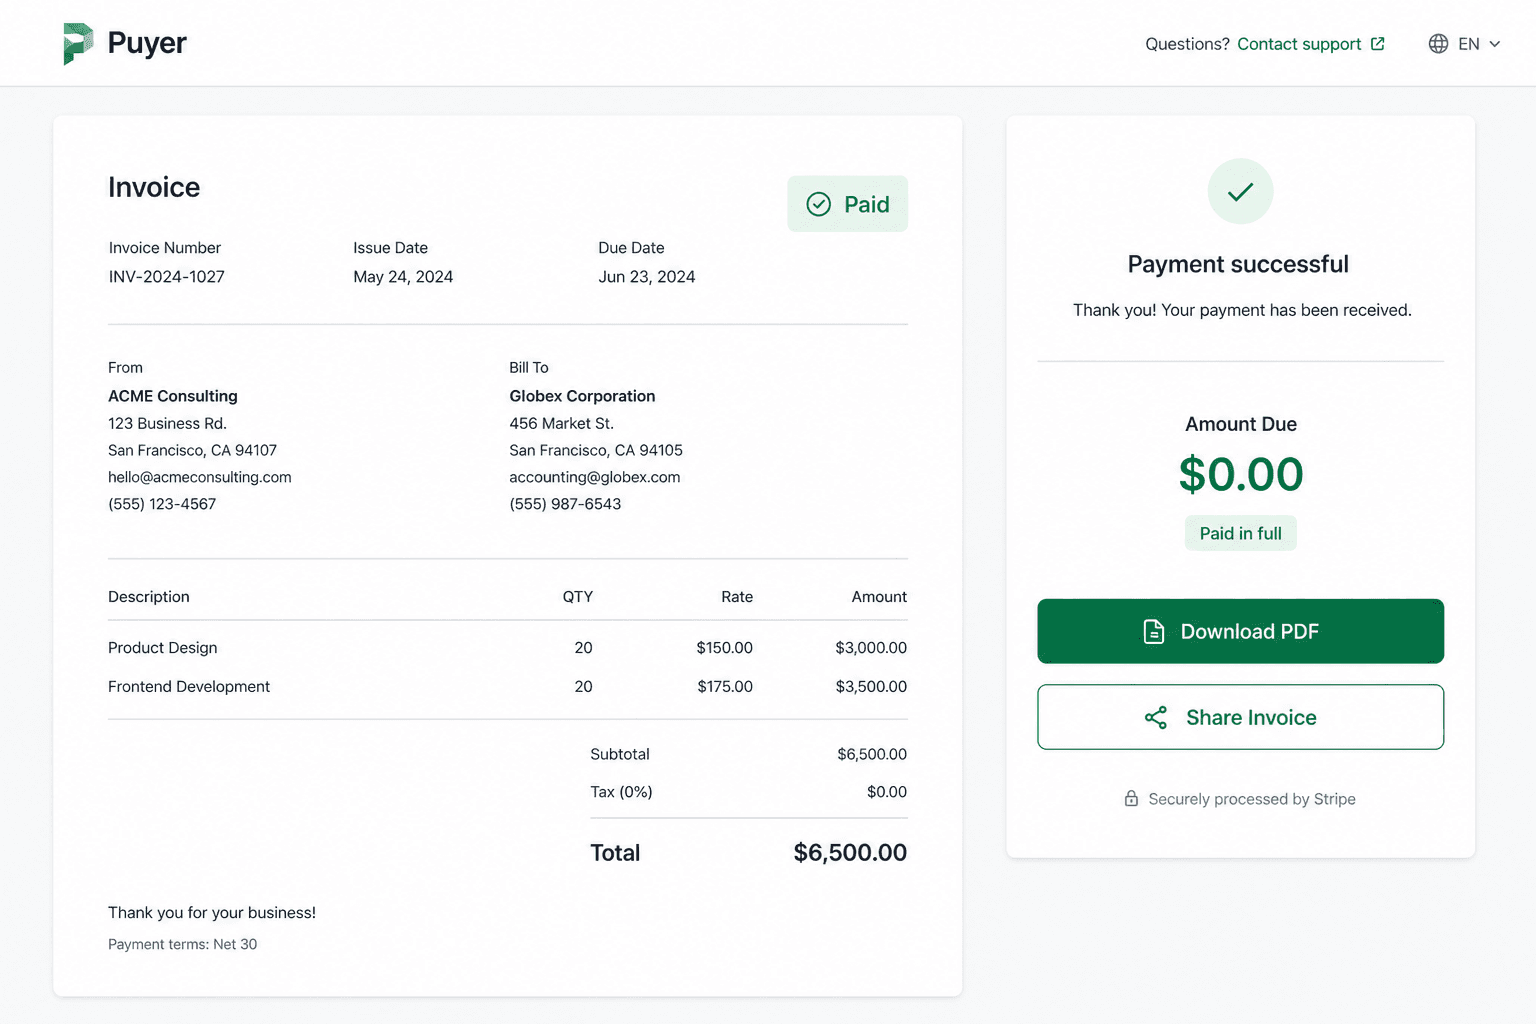1536x1024 pixels.
Task: Click the Paid status check icon
Action: (819, 204)
